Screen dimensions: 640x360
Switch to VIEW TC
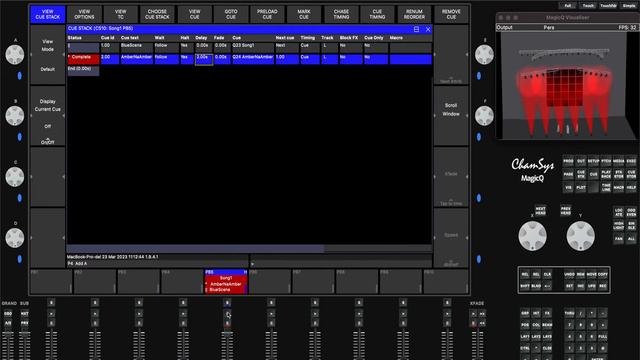point(120,14)
